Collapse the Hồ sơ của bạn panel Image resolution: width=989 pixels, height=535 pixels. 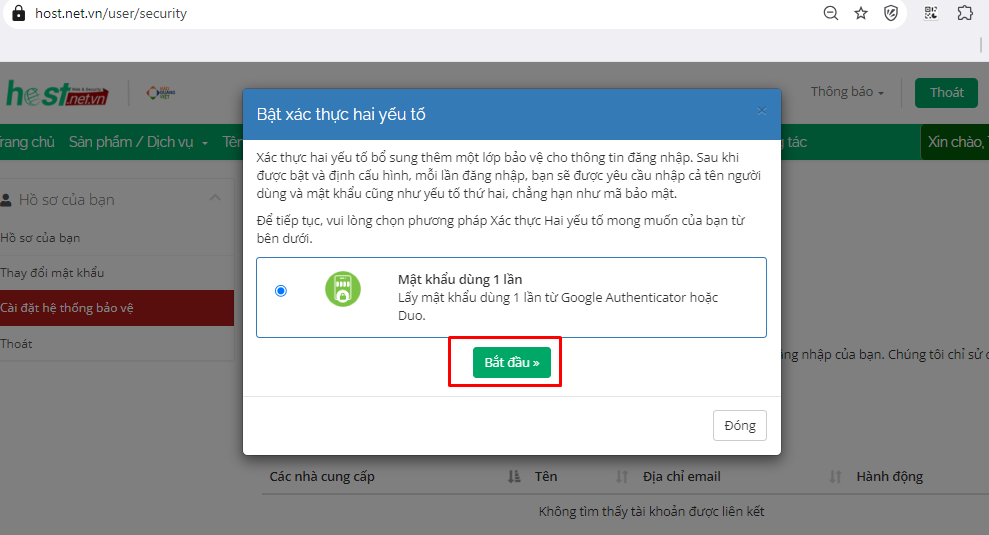tap(214, 199)
